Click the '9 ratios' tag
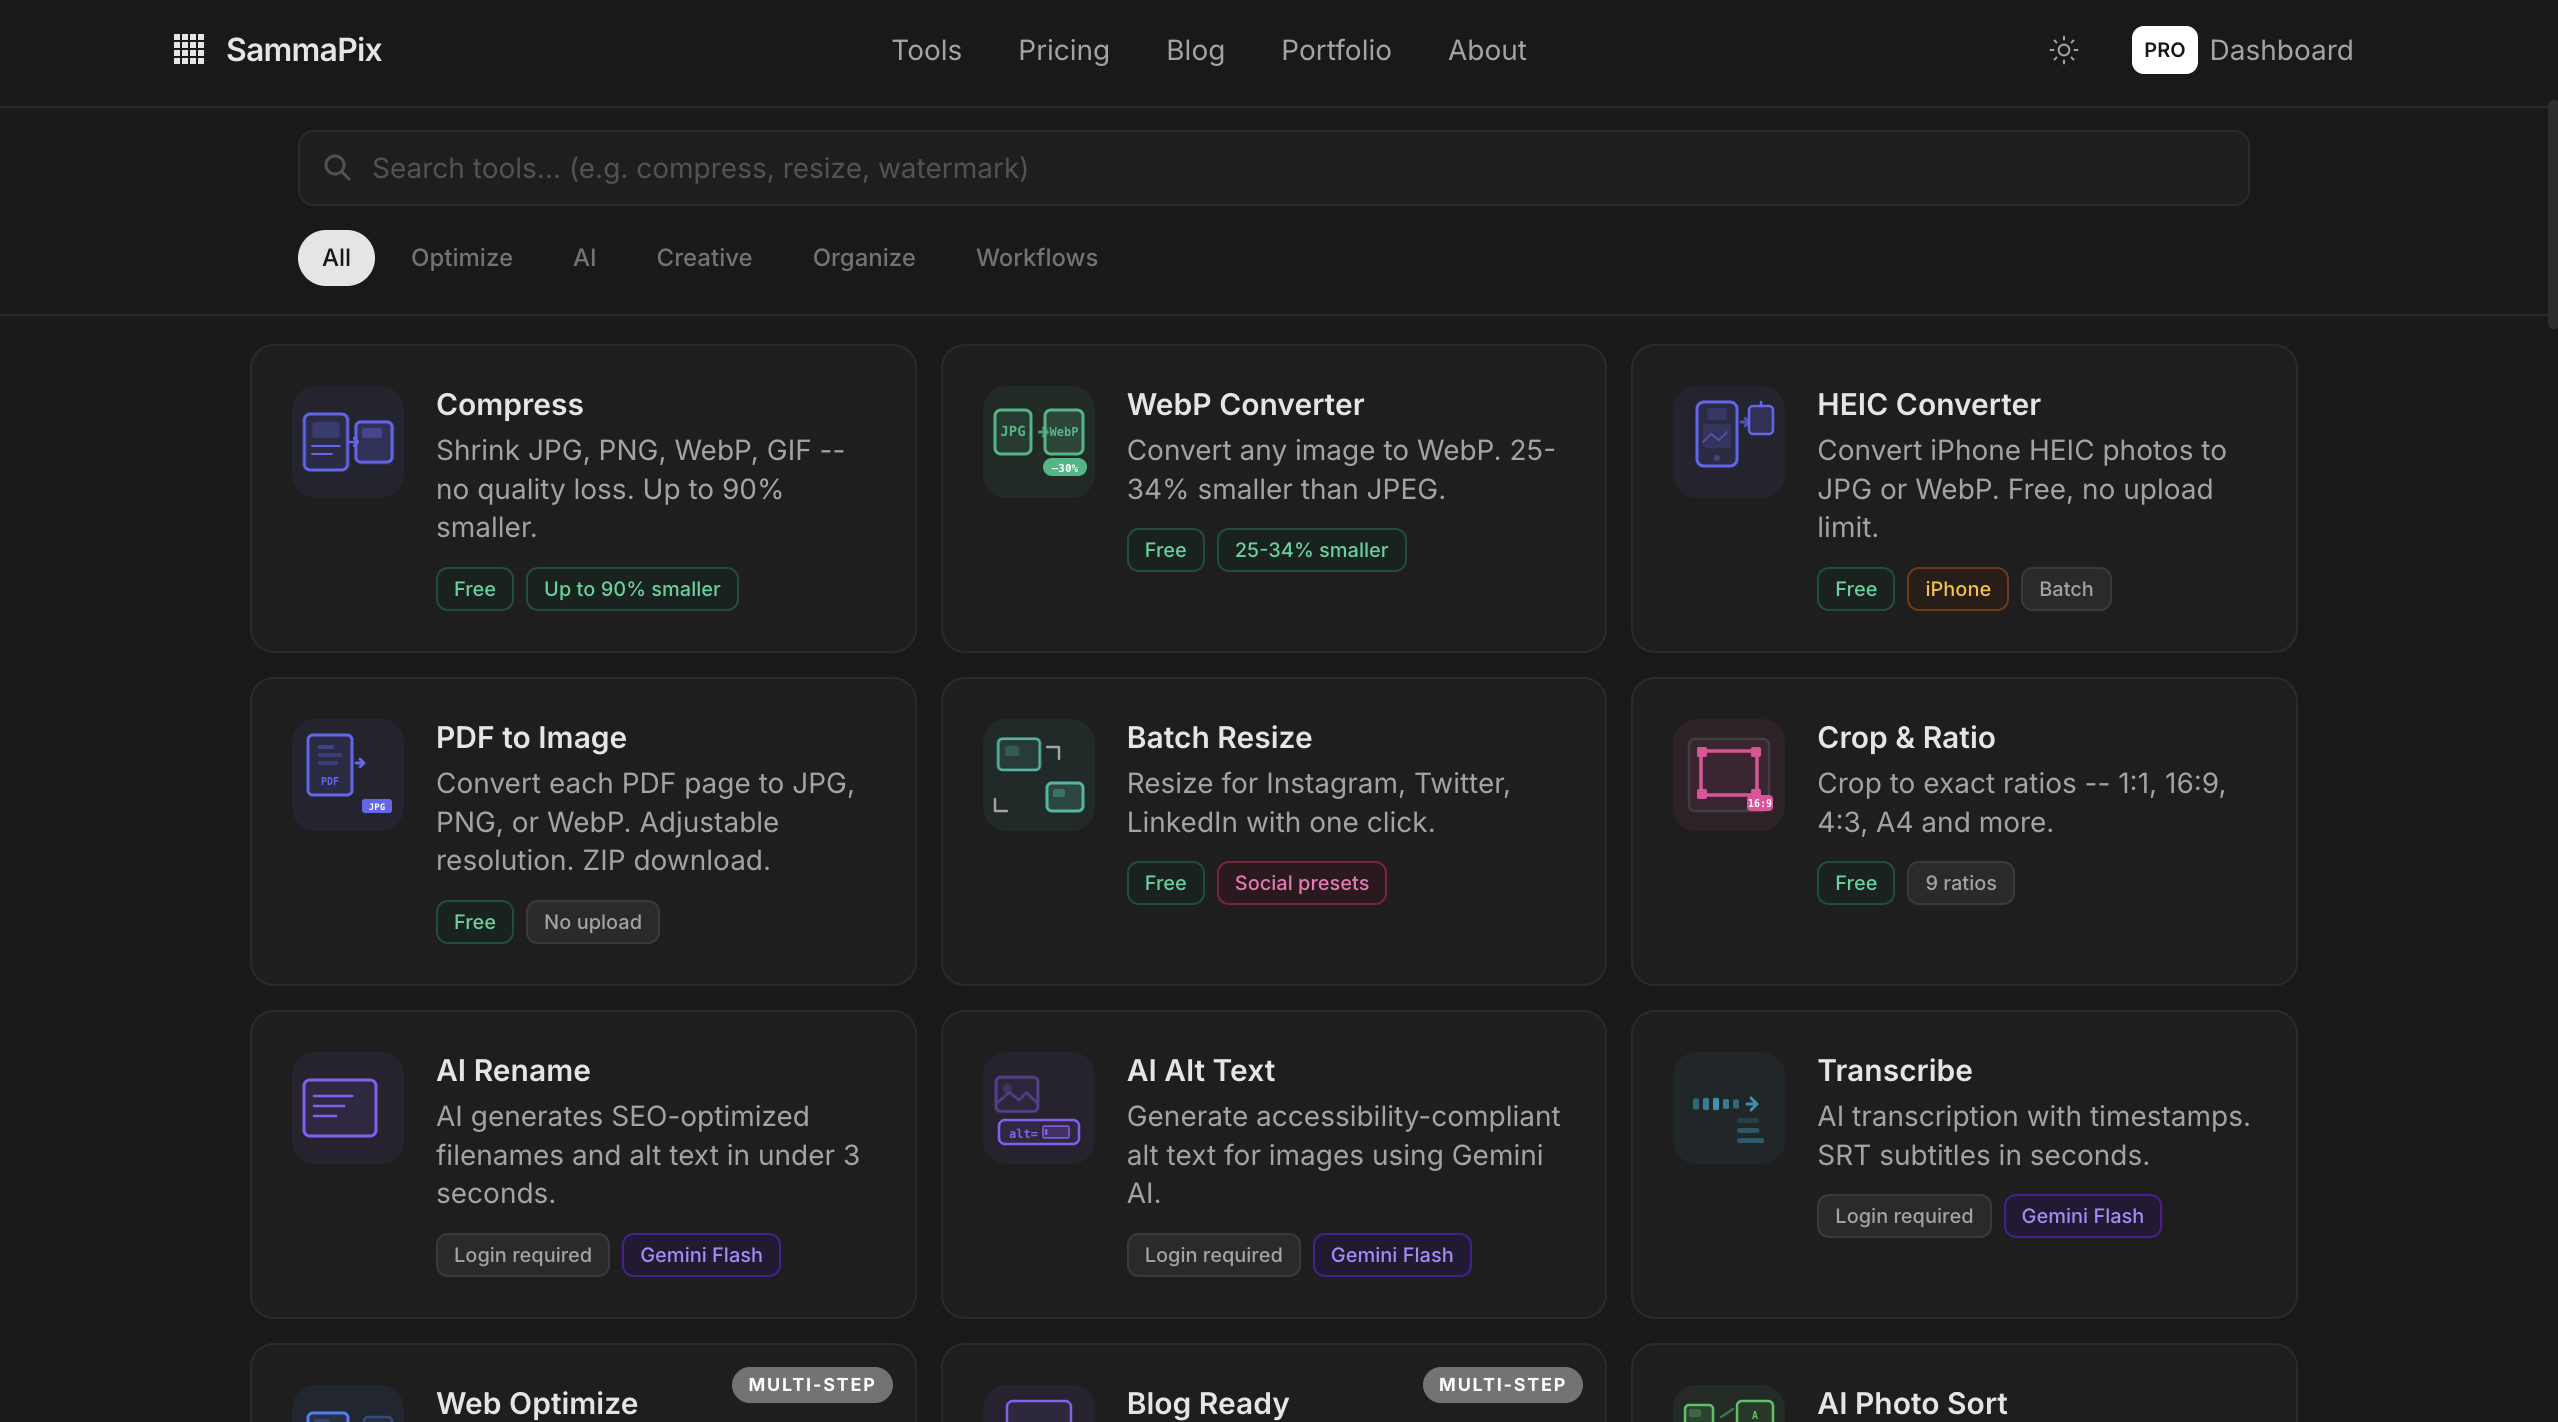 pos(1960,883)
